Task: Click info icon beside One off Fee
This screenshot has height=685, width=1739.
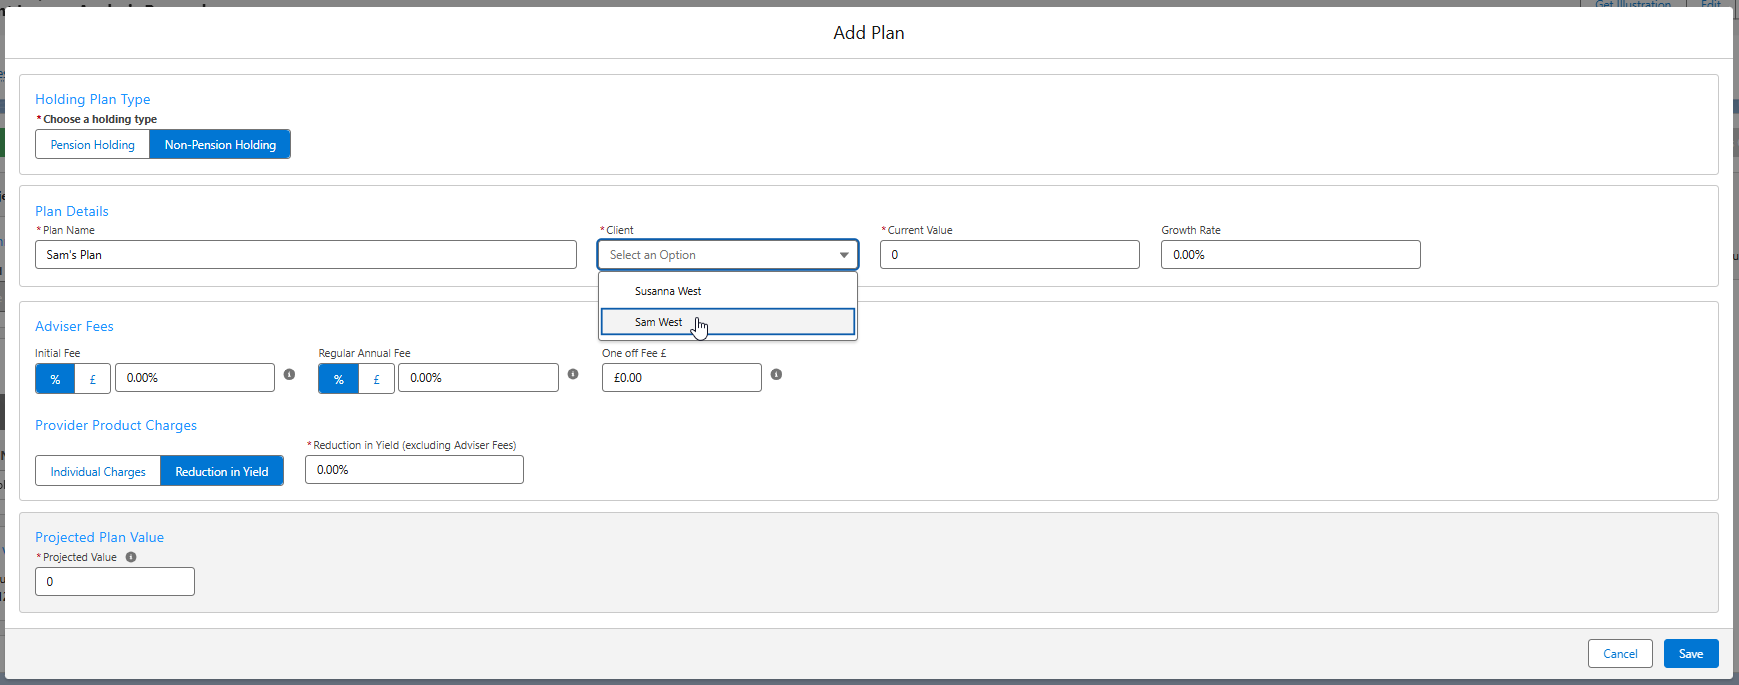Action: click(776, 374)
